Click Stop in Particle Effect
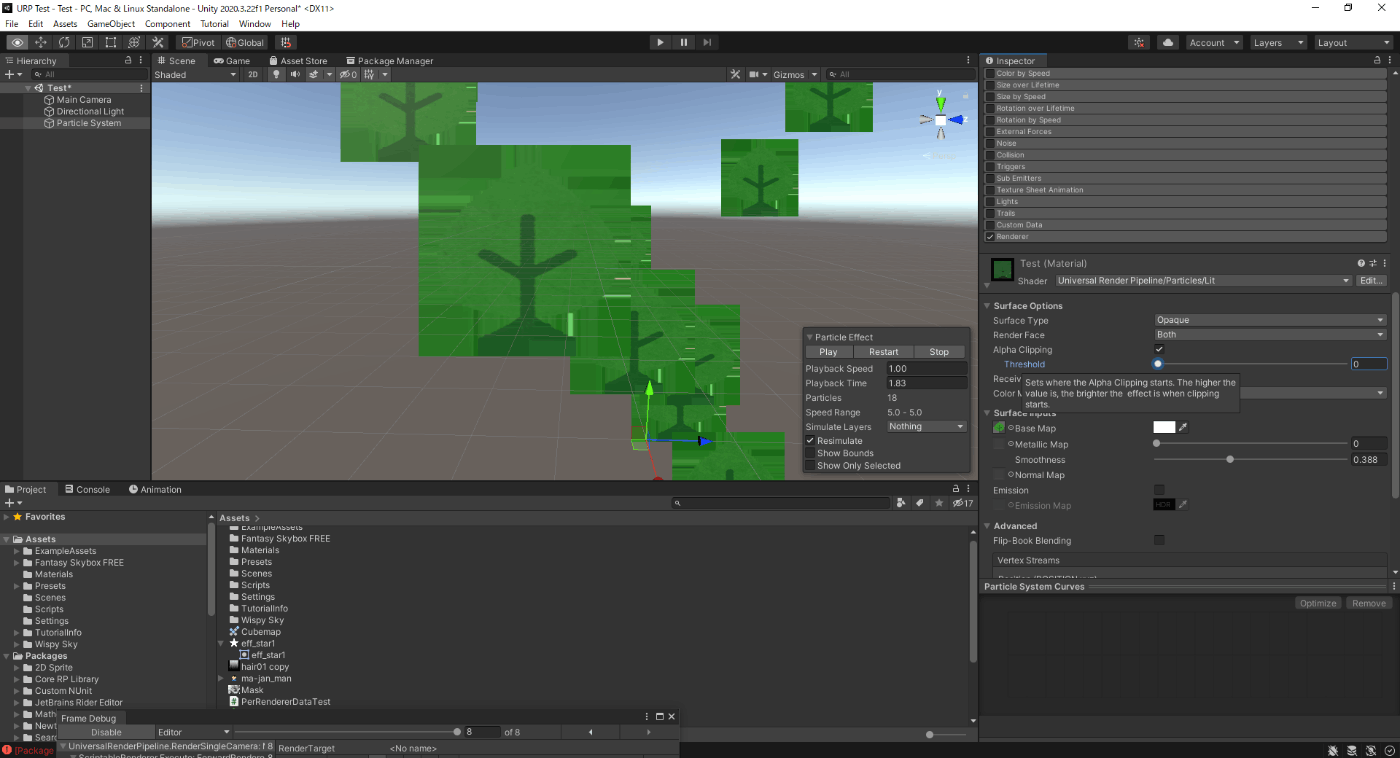The width and height of the screenshot is (1400, 758). 939,352
